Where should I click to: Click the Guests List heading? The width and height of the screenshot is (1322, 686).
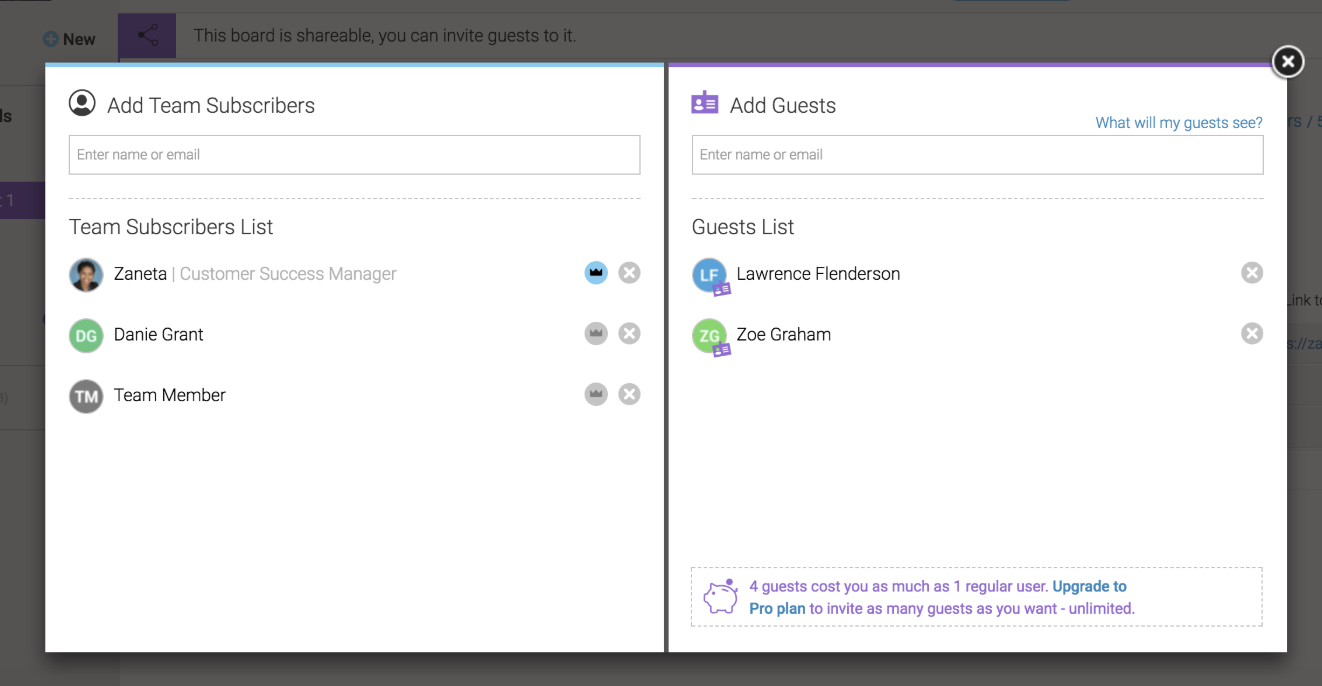pyautogui.click(x=743, y=227)
